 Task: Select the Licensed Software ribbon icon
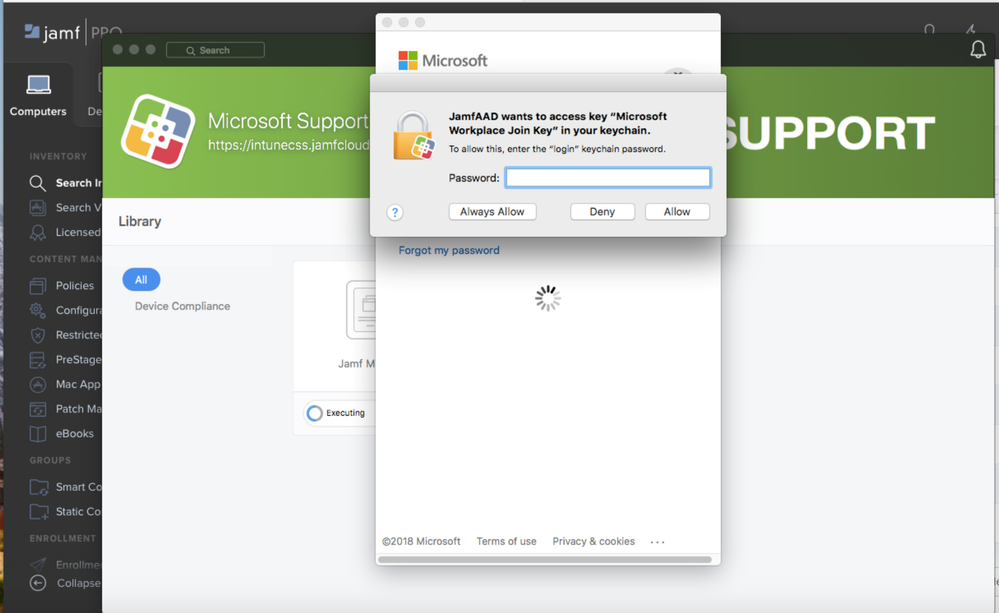[x=38, y=233]
